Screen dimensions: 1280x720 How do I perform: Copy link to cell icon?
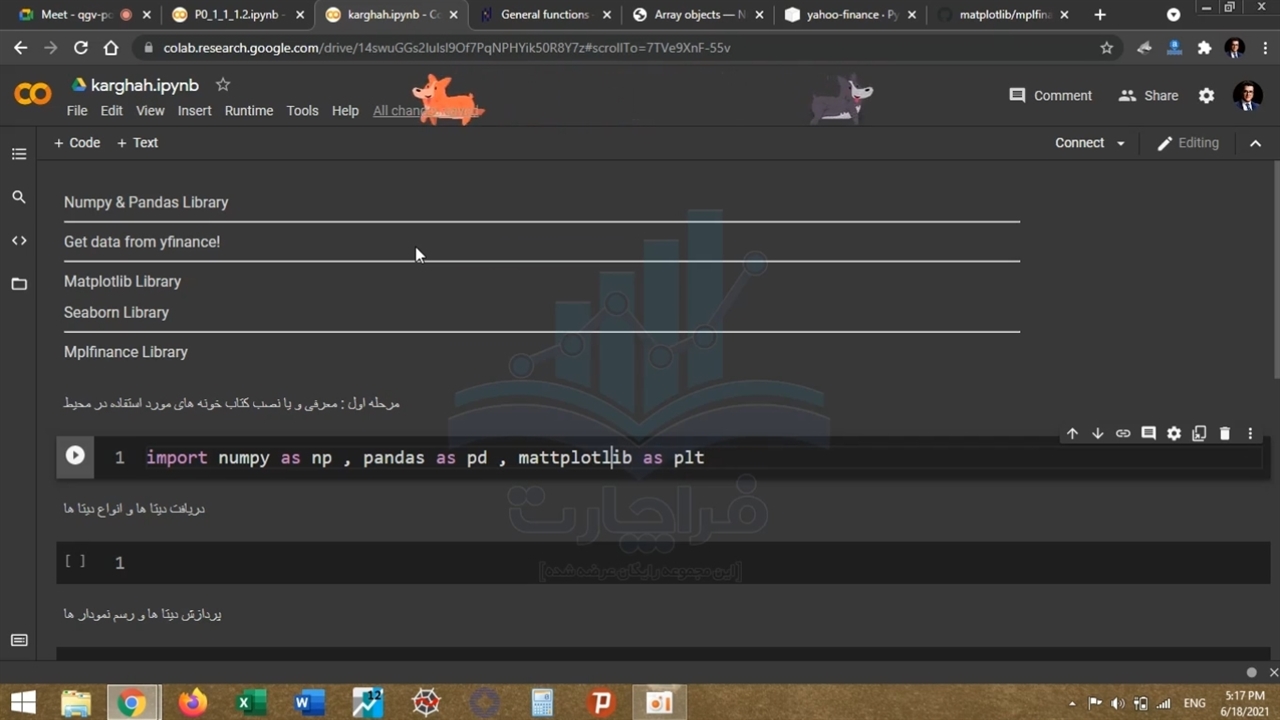tap(1123, 433)
